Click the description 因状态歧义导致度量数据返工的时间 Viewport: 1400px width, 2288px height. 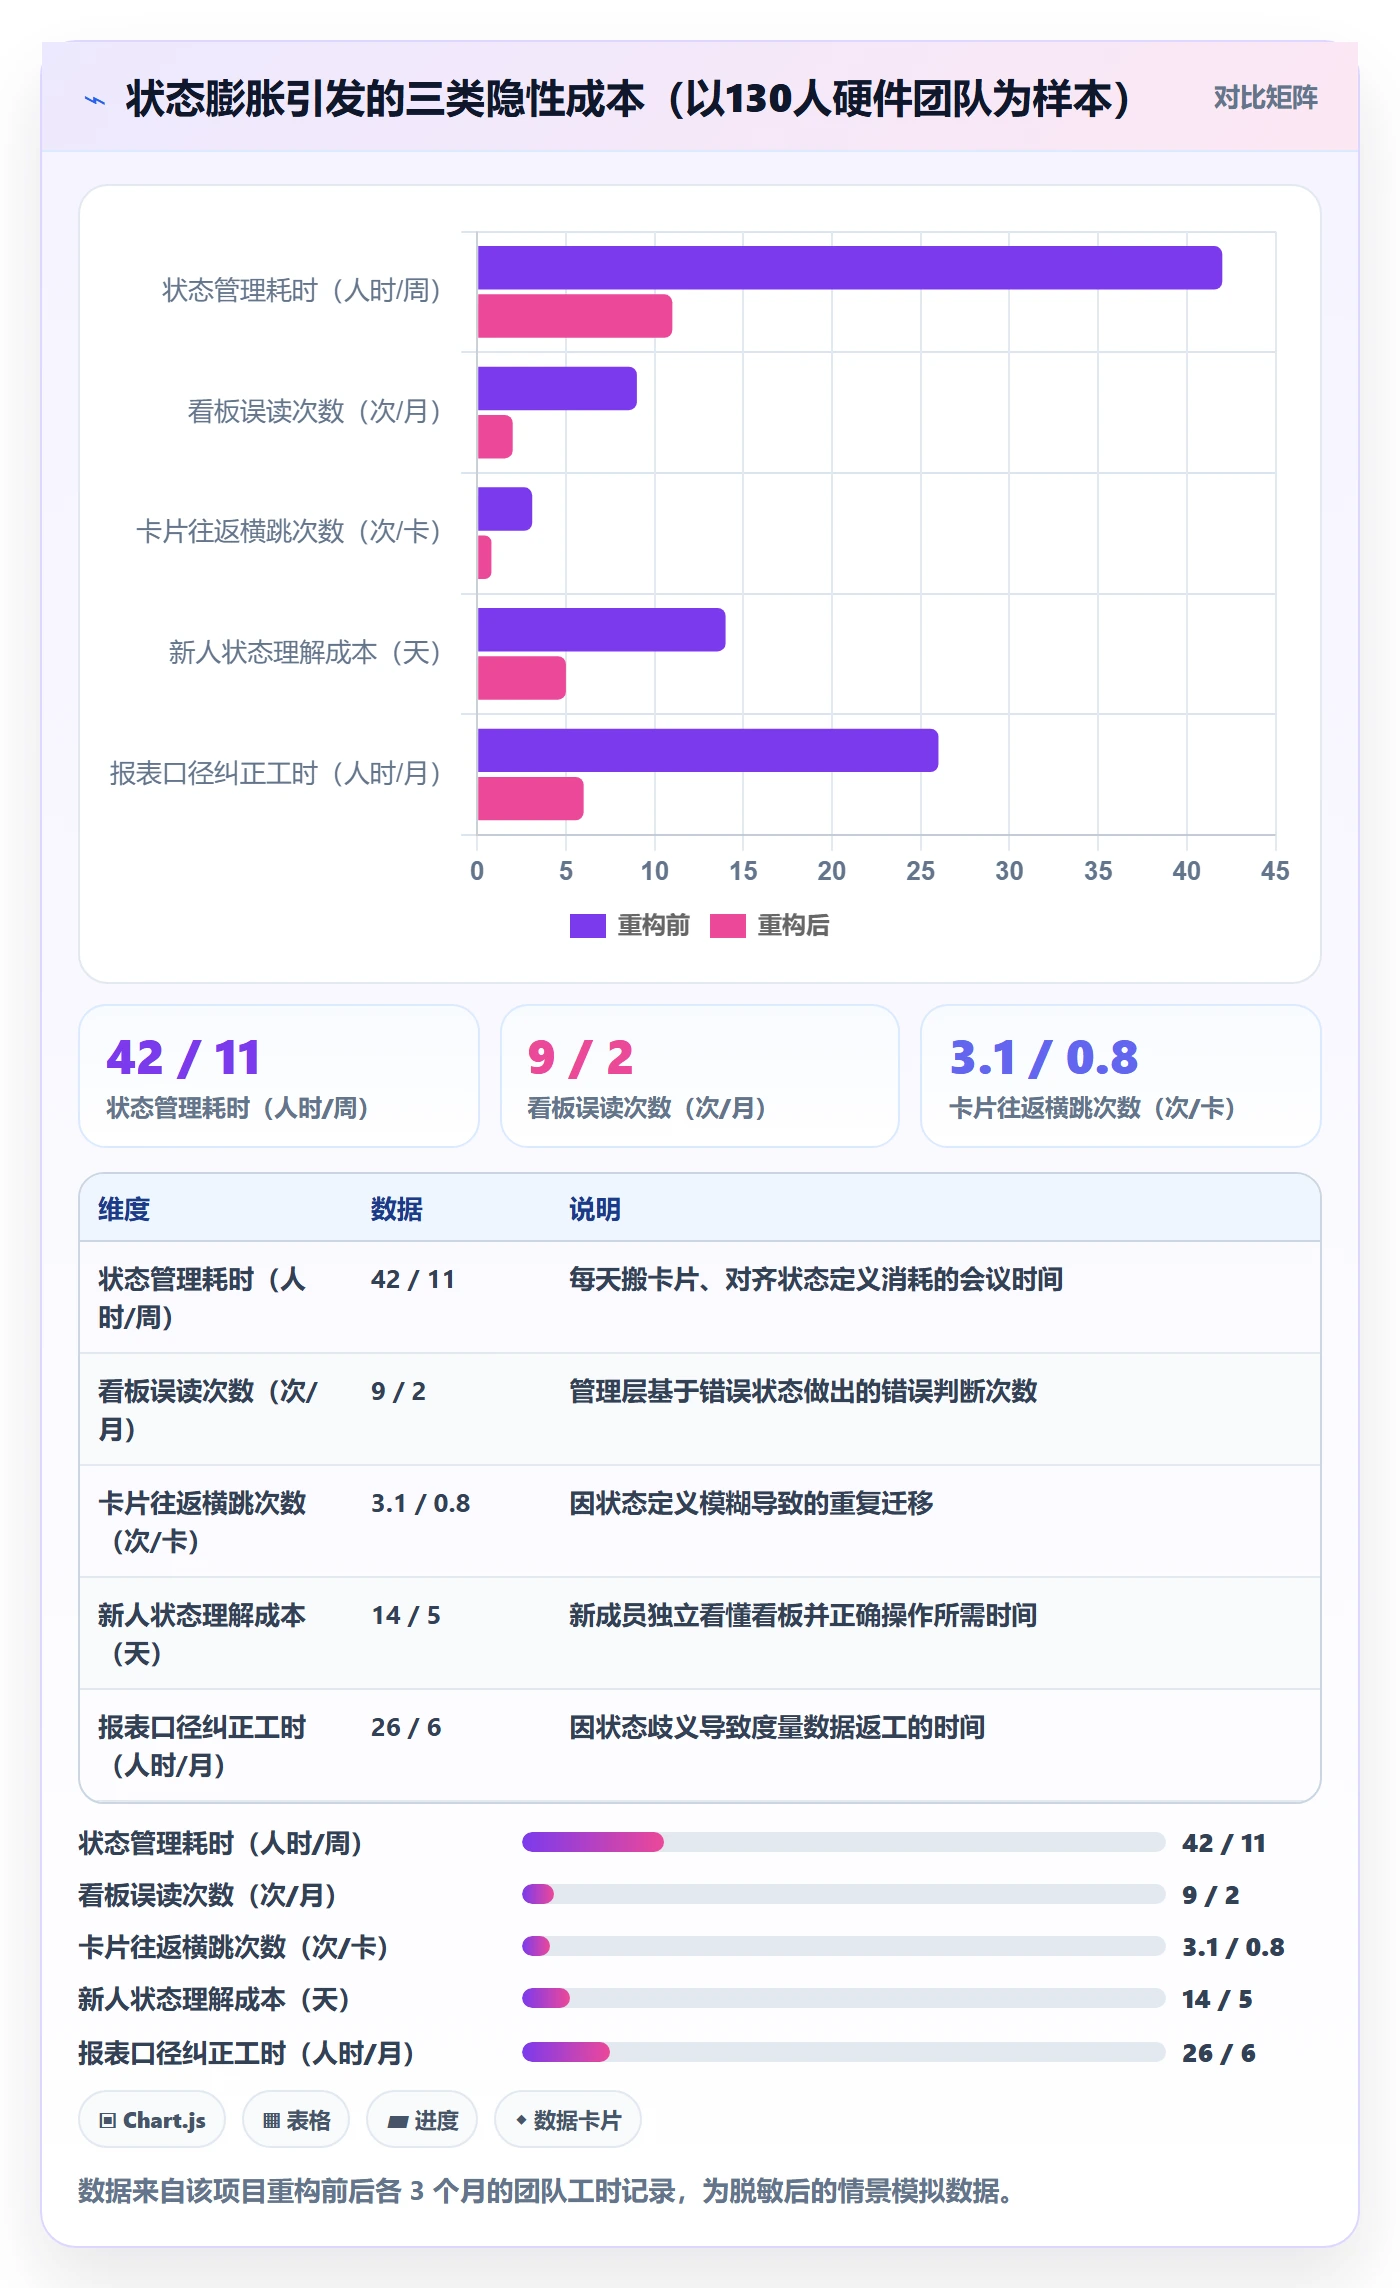[777, 1727]
